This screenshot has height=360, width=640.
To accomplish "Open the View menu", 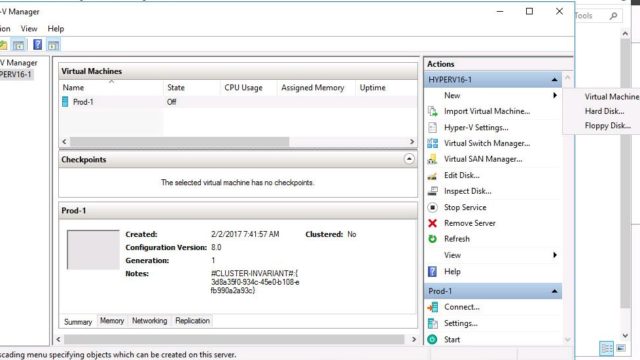I will (x=29, y=29).
